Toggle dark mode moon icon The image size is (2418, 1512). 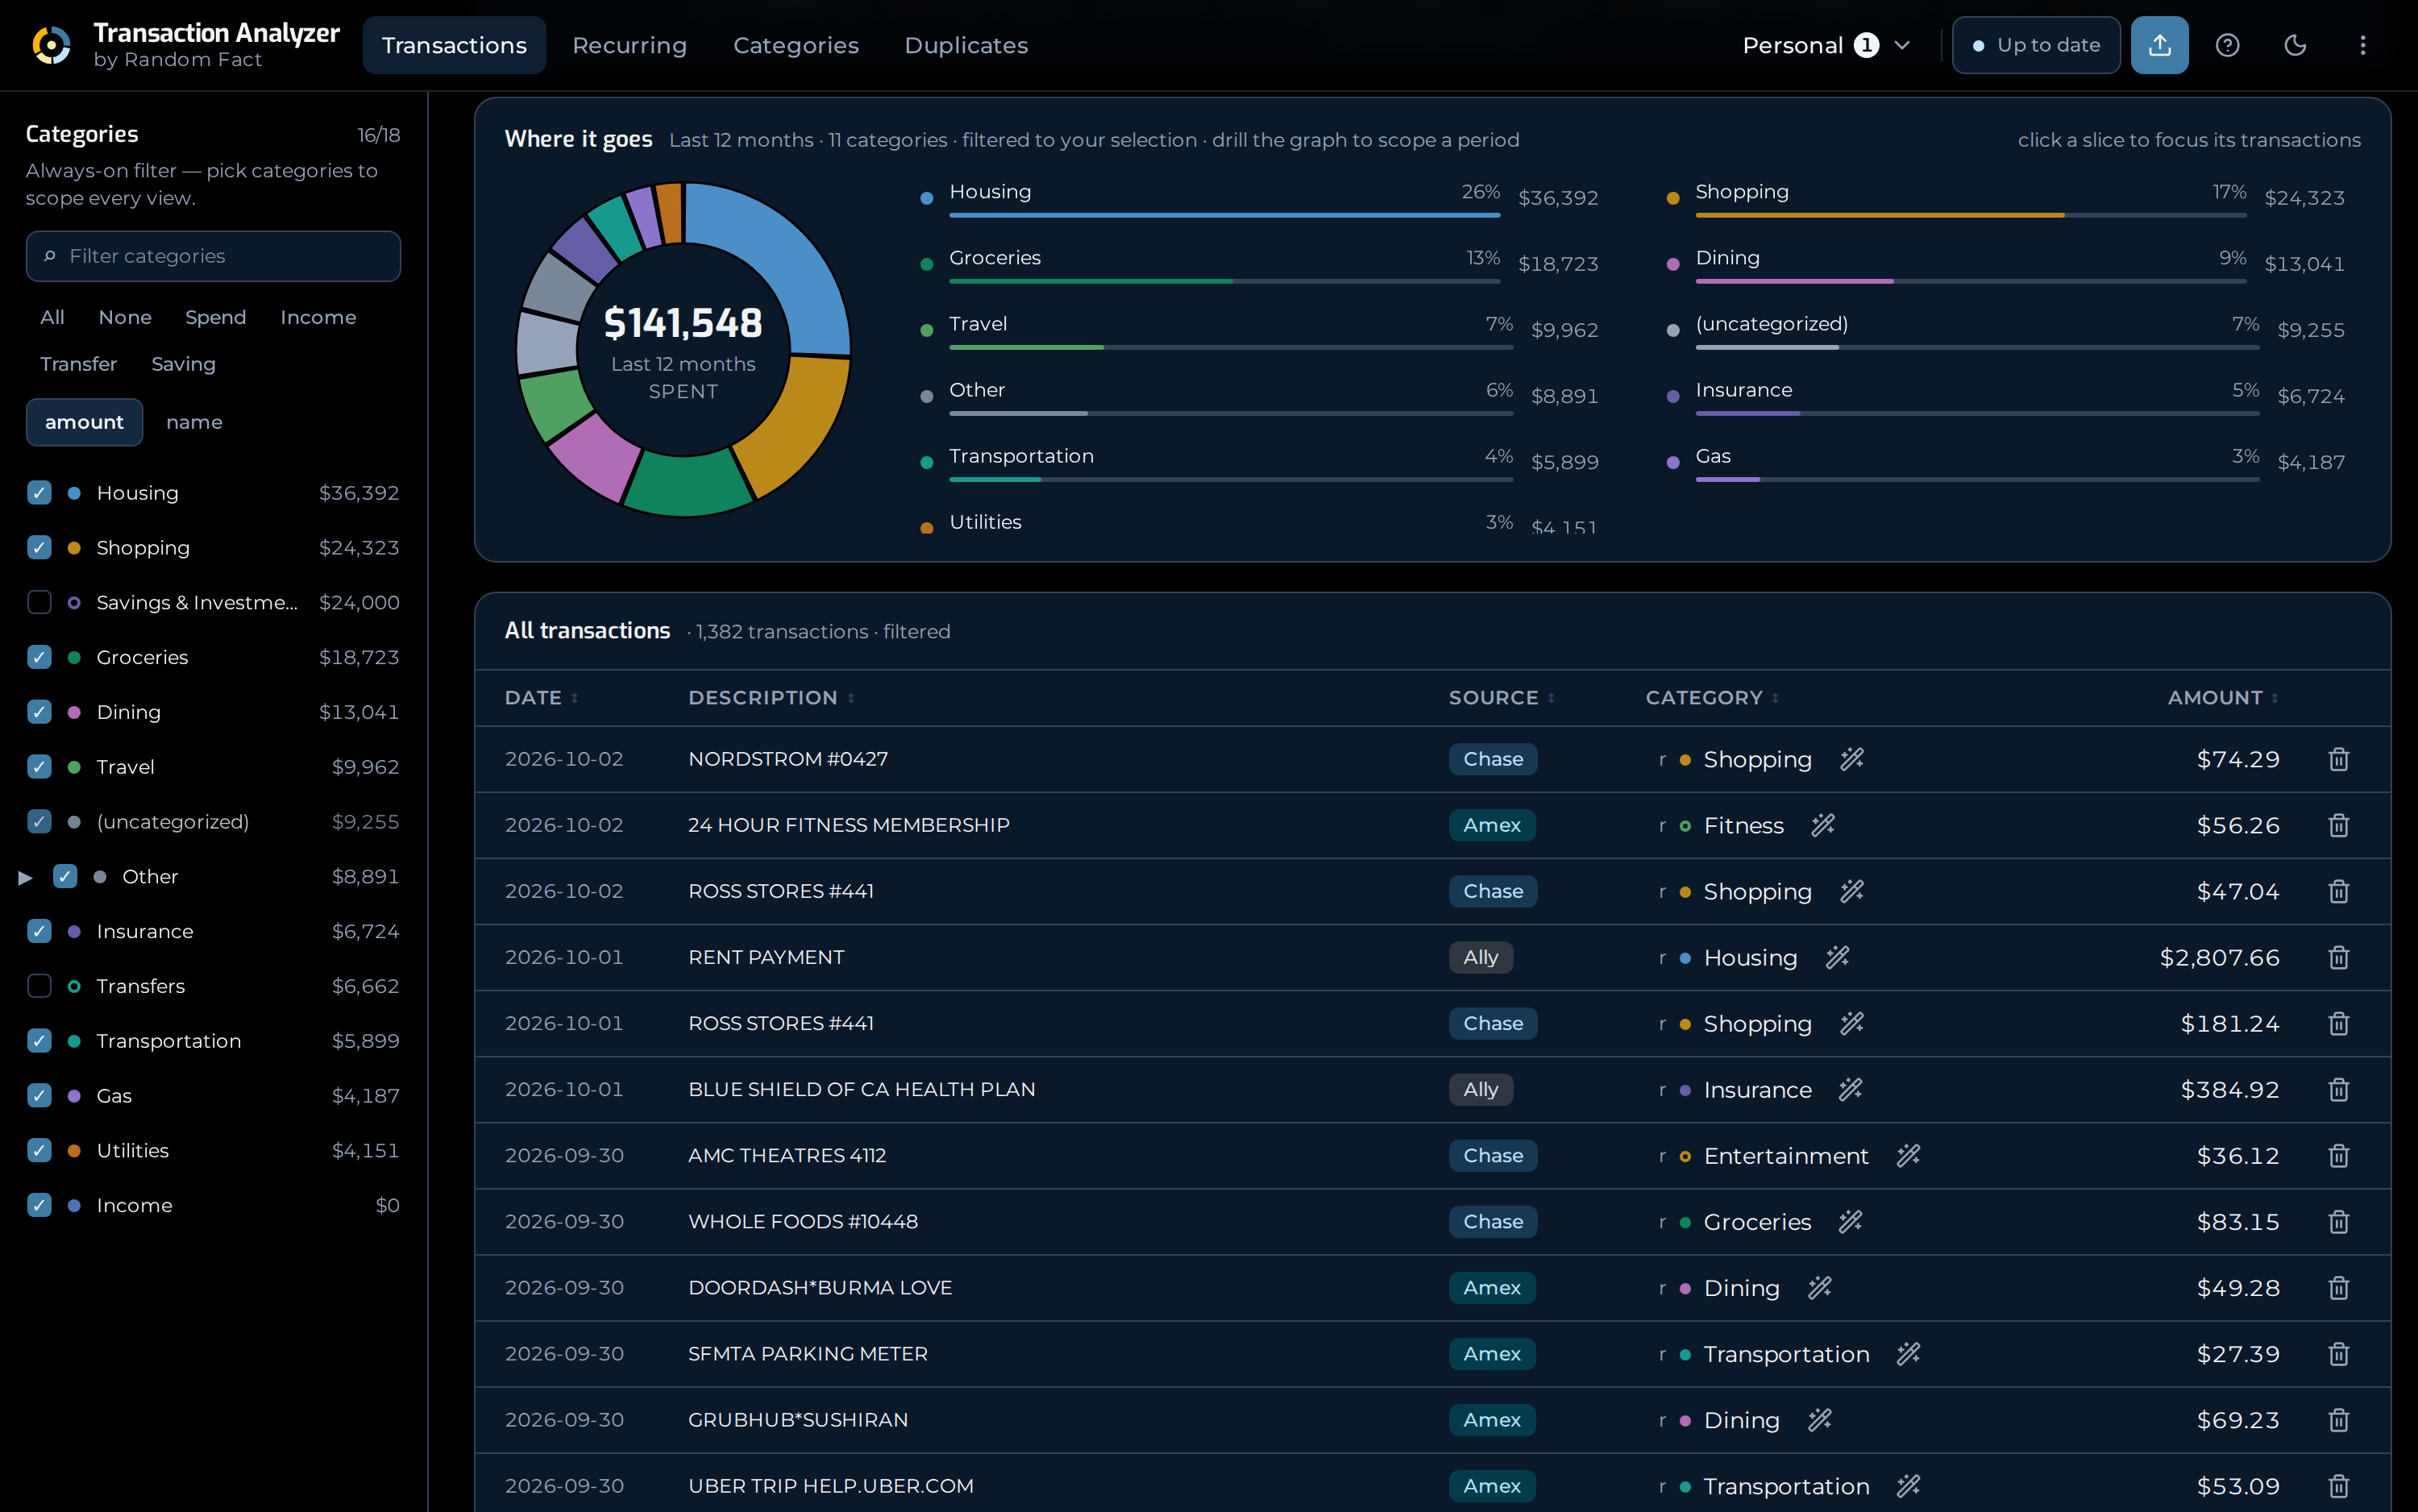click(2295, 45)
